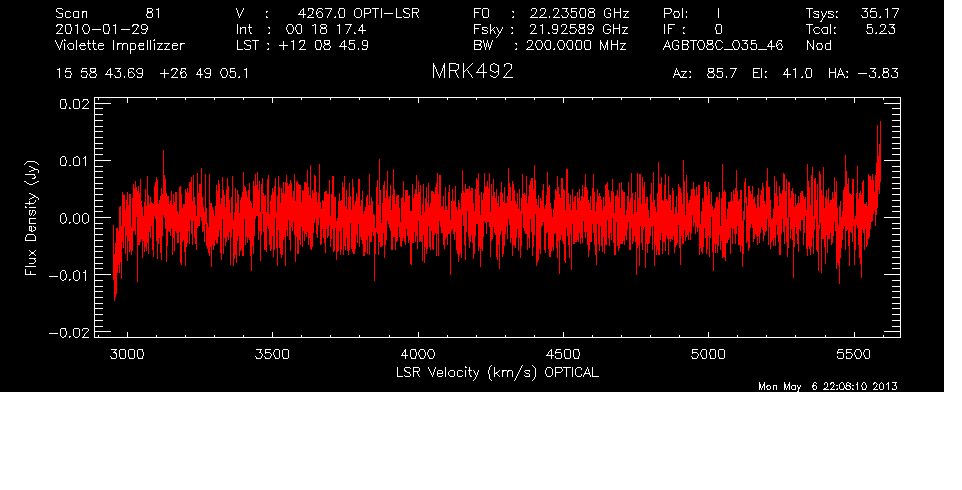Click the 0.01 y-axis tick label

74,161
